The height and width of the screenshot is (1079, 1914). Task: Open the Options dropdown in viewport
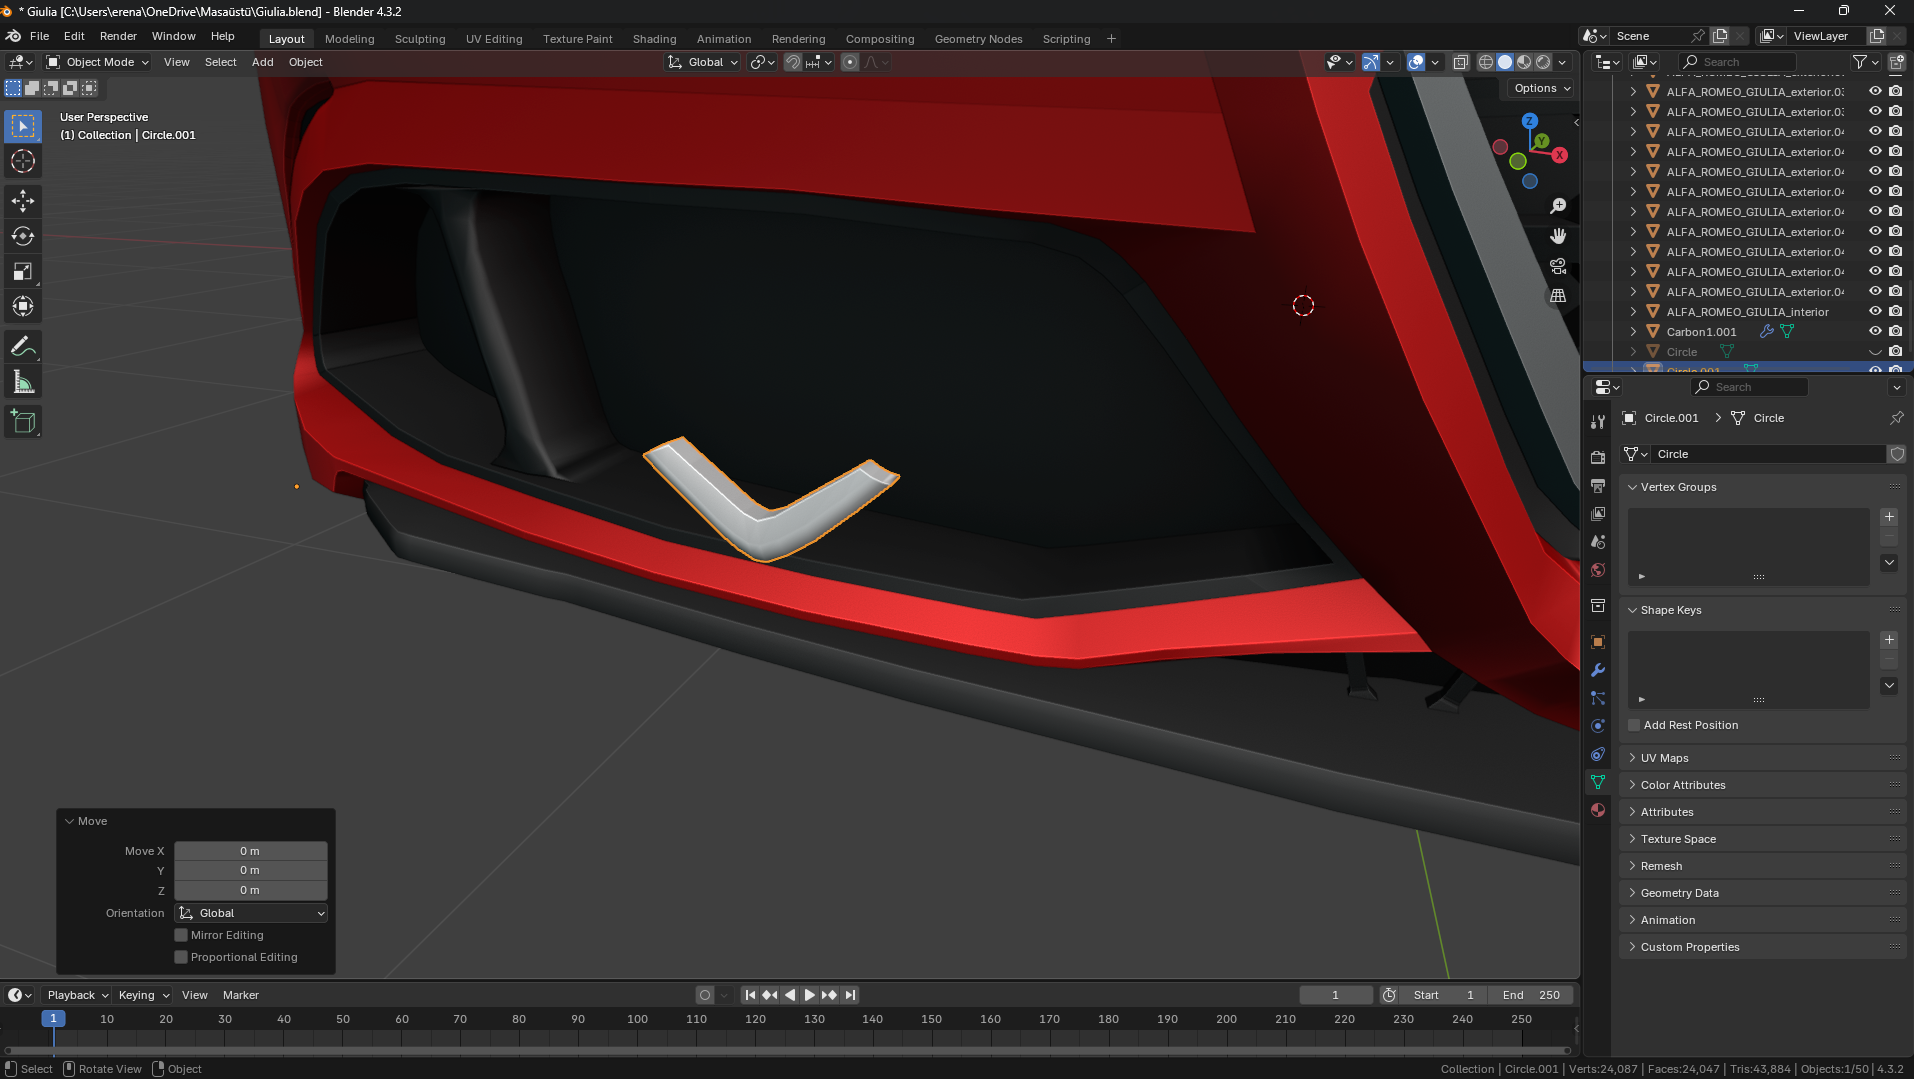coord(1542,88)
